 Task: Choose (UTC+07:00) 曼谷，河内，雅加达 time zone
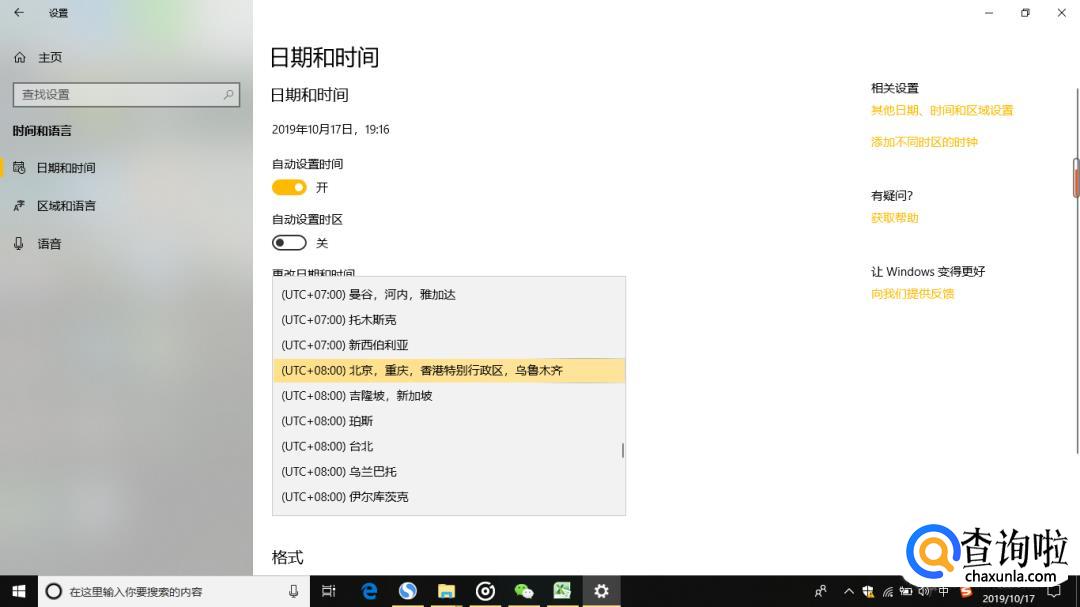(449, 294)
